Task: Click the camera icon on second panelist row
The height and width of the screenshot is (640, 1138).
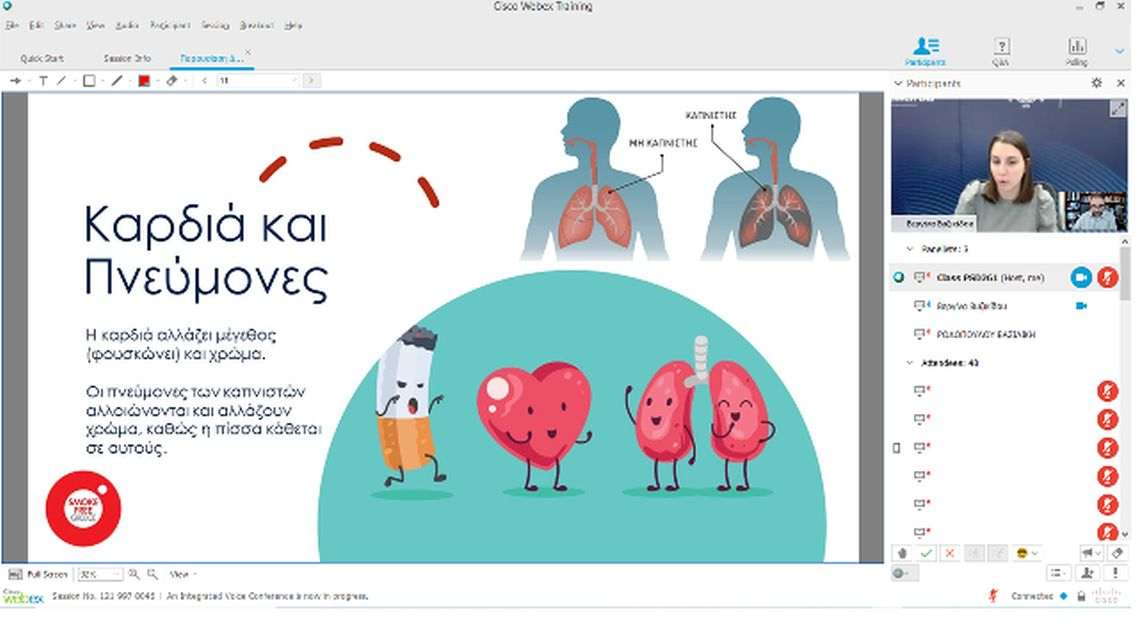Action: 1081,305
